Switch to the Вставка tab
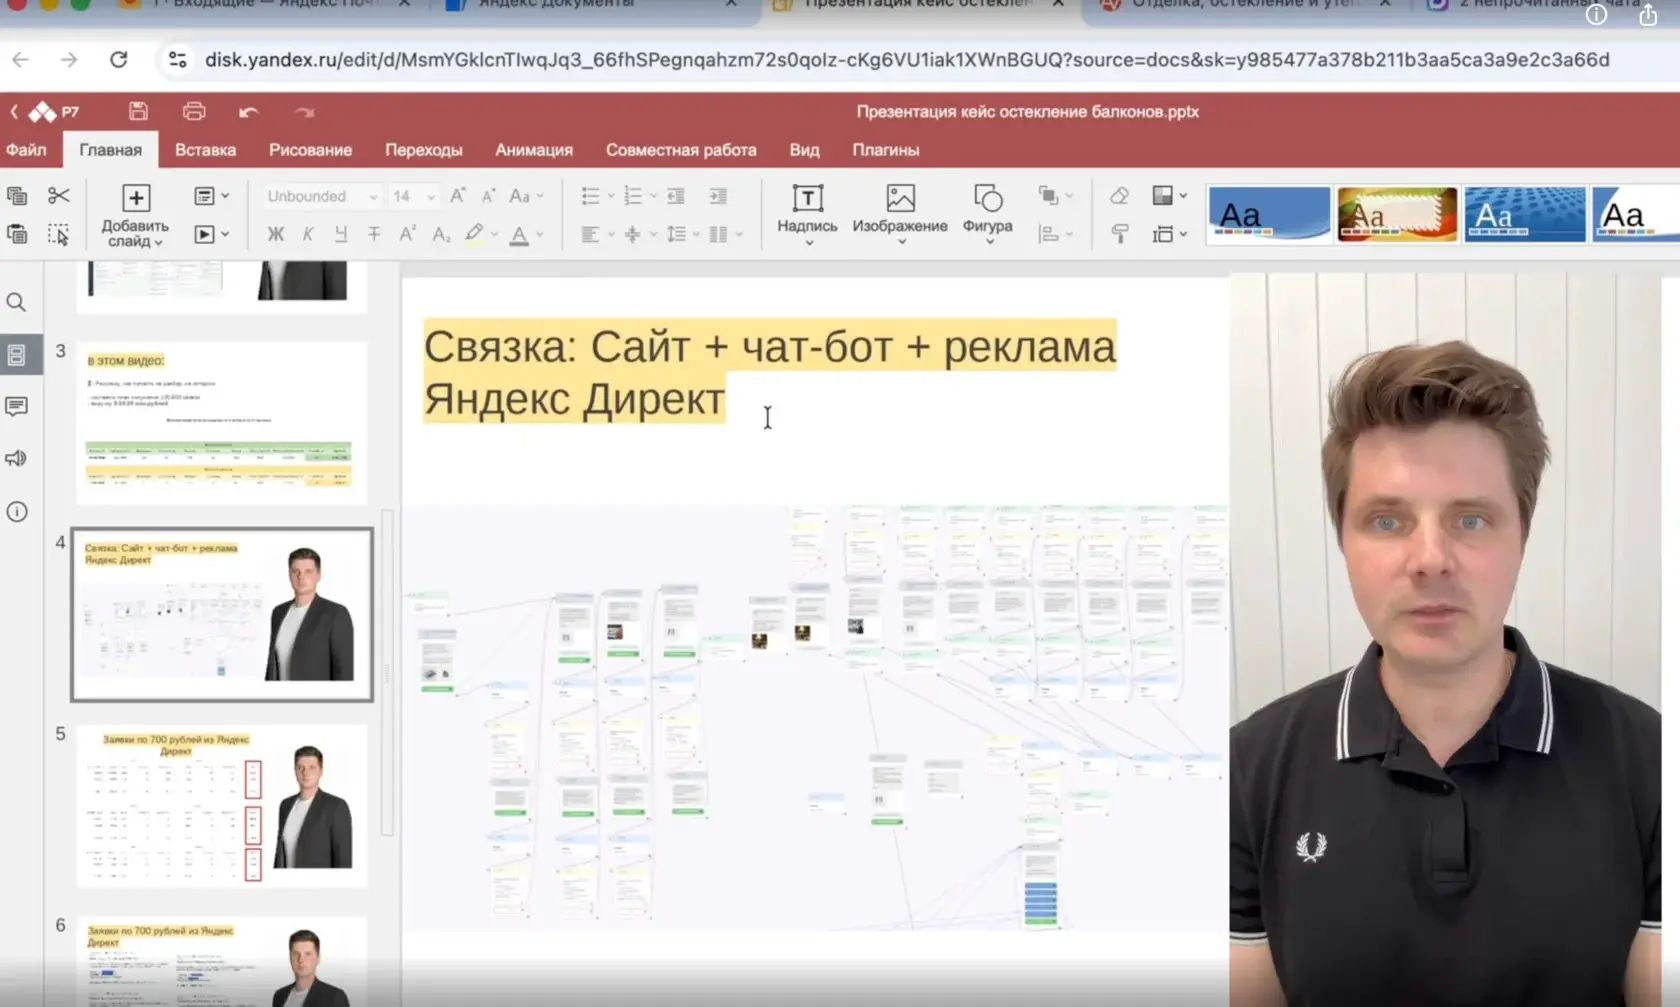The width and height of the screenshot is (1680, 1007). (205, 150)
